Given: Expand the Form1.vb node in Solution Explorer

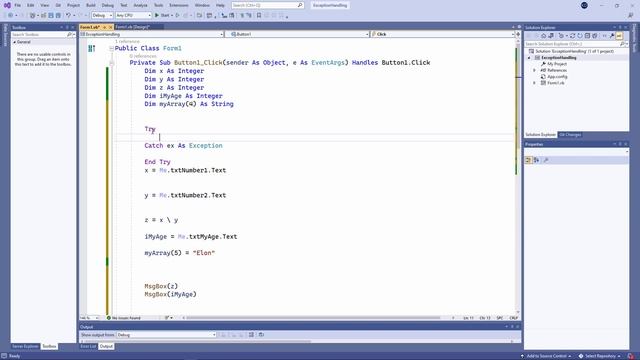Looking at the screenshot, I should tap(535, 83).
